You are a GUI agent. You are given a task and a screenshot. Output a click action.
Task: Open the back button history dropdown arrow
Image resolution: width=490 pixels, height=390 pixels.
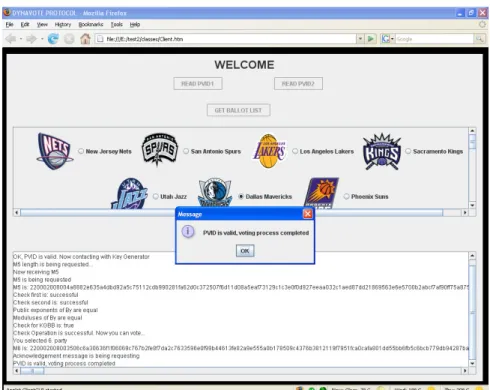pyautogui.click(x=21, y=39)
